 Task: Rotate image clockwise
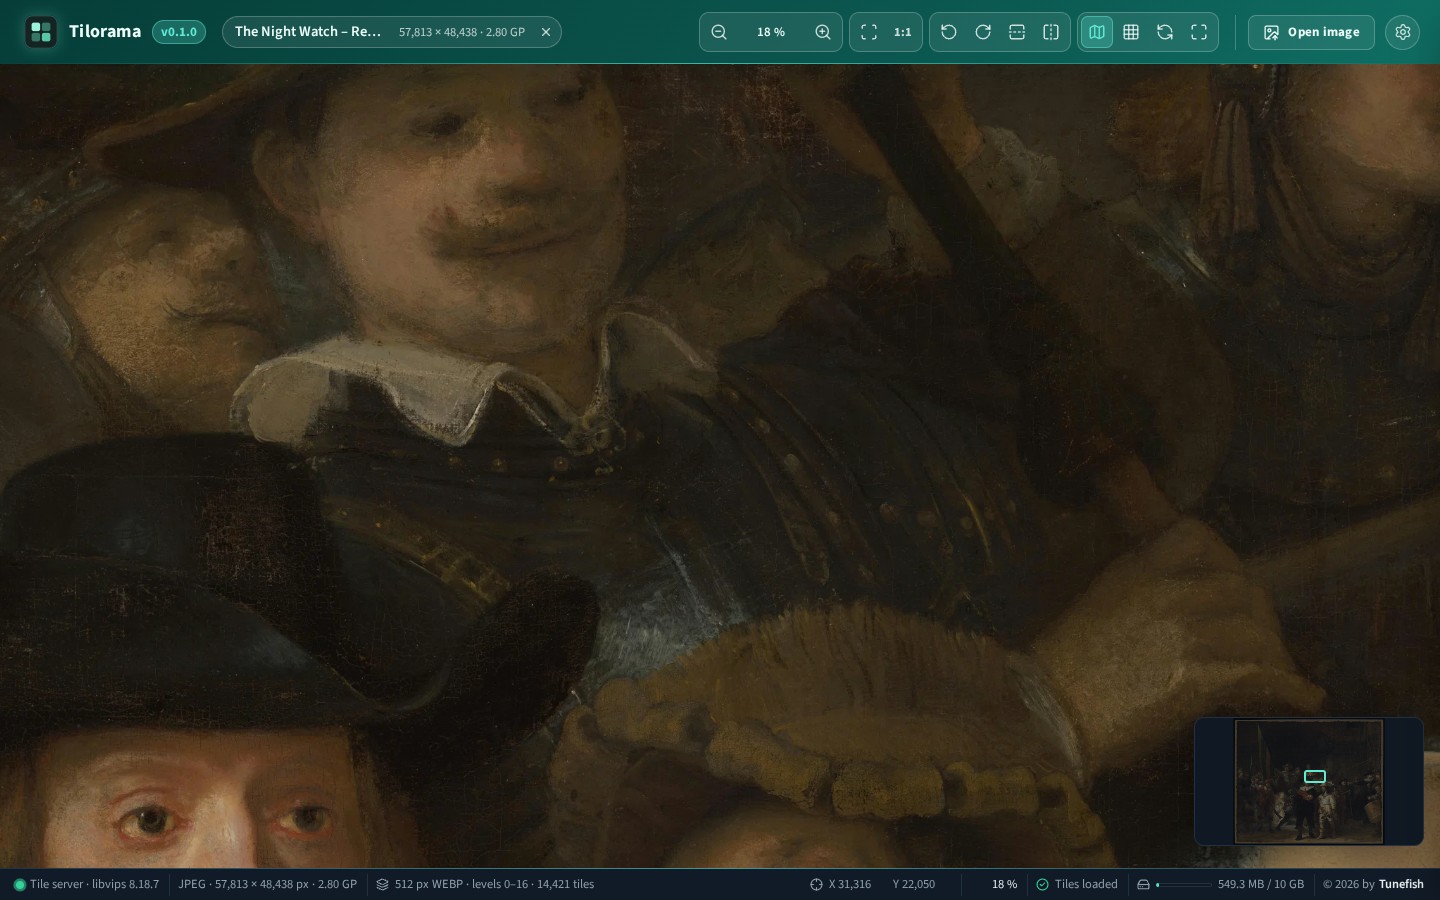click(983, 32)
